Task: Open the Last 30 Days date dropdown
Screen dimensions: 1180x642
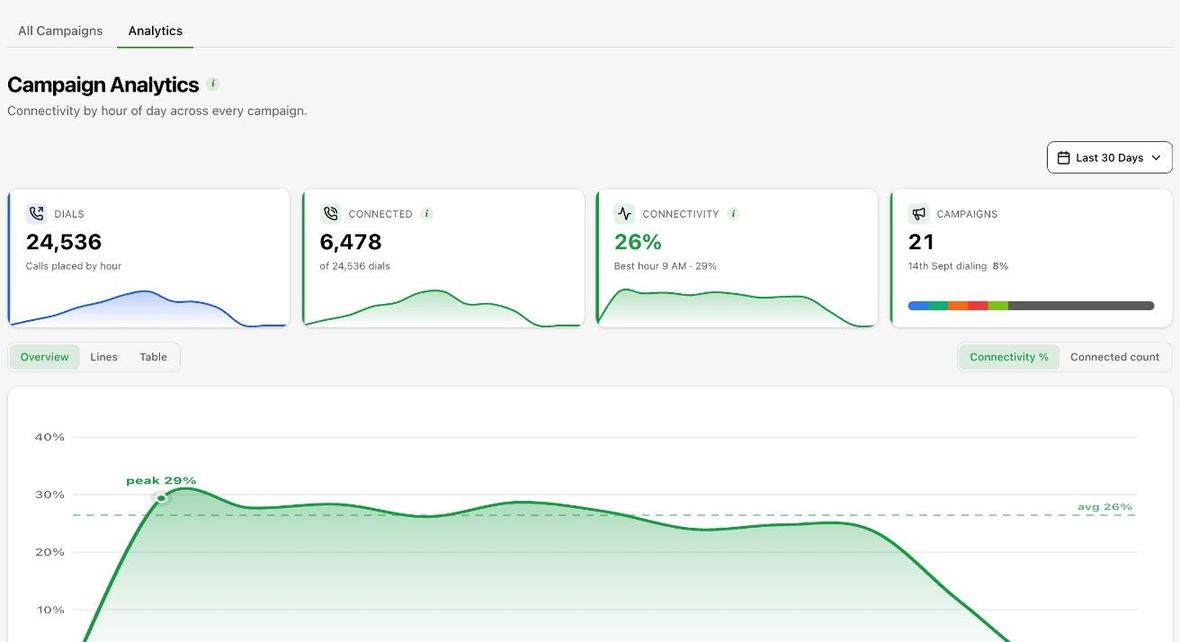Action: [1109, 157]
